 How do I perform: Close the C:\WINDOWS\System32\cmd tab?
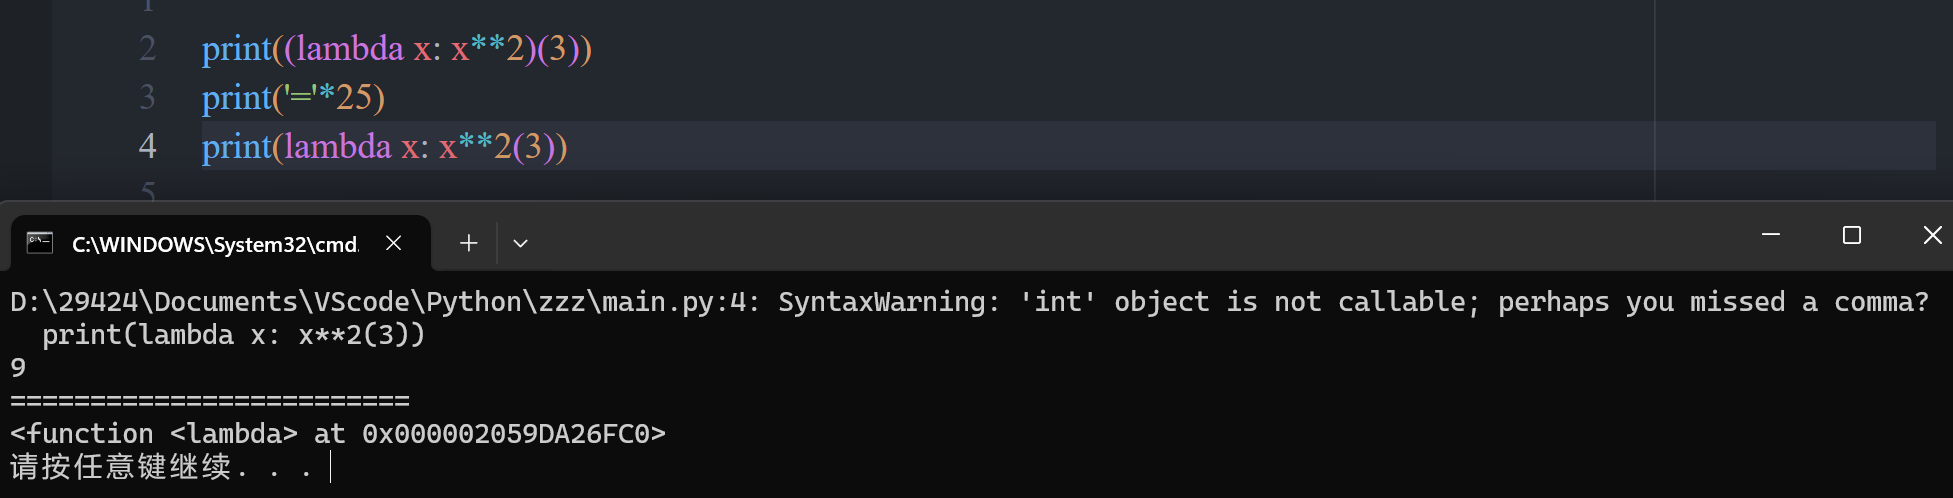[x=394, y=243]
